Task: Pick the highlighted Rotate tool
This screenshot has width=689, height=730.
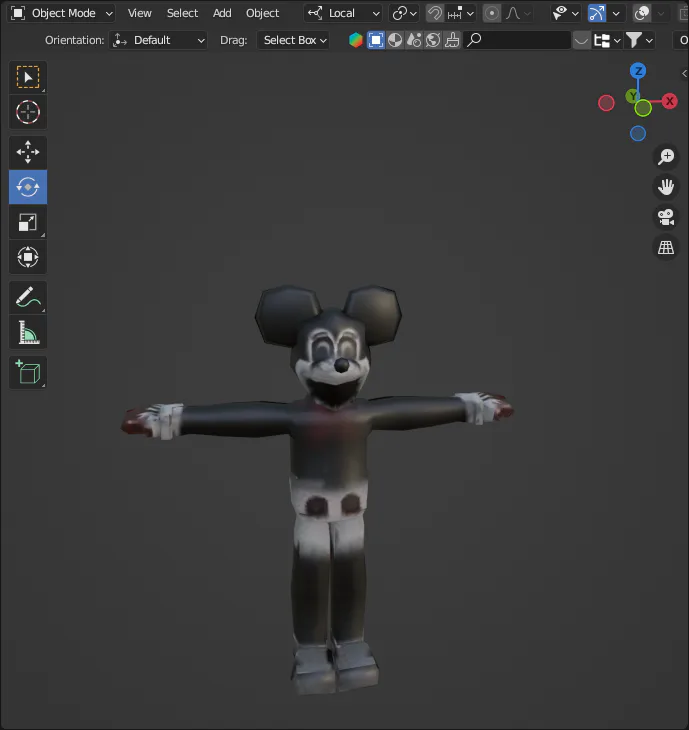Action: 28,187
